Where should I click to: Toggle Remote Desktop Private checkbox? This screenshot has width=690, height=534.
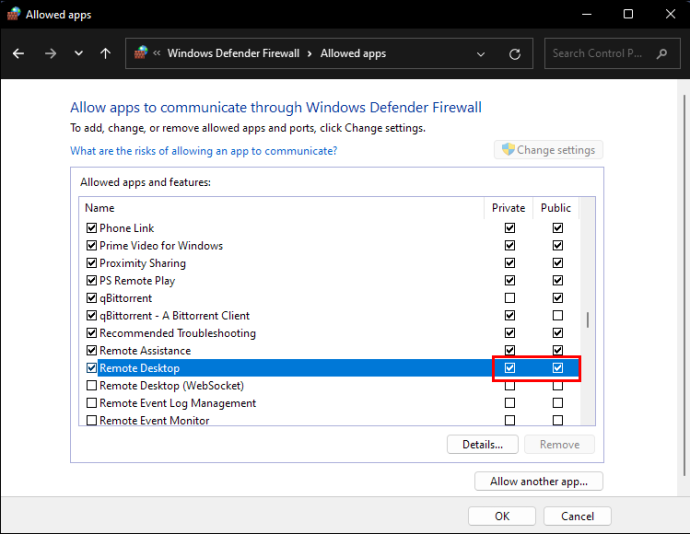(510, 368)
